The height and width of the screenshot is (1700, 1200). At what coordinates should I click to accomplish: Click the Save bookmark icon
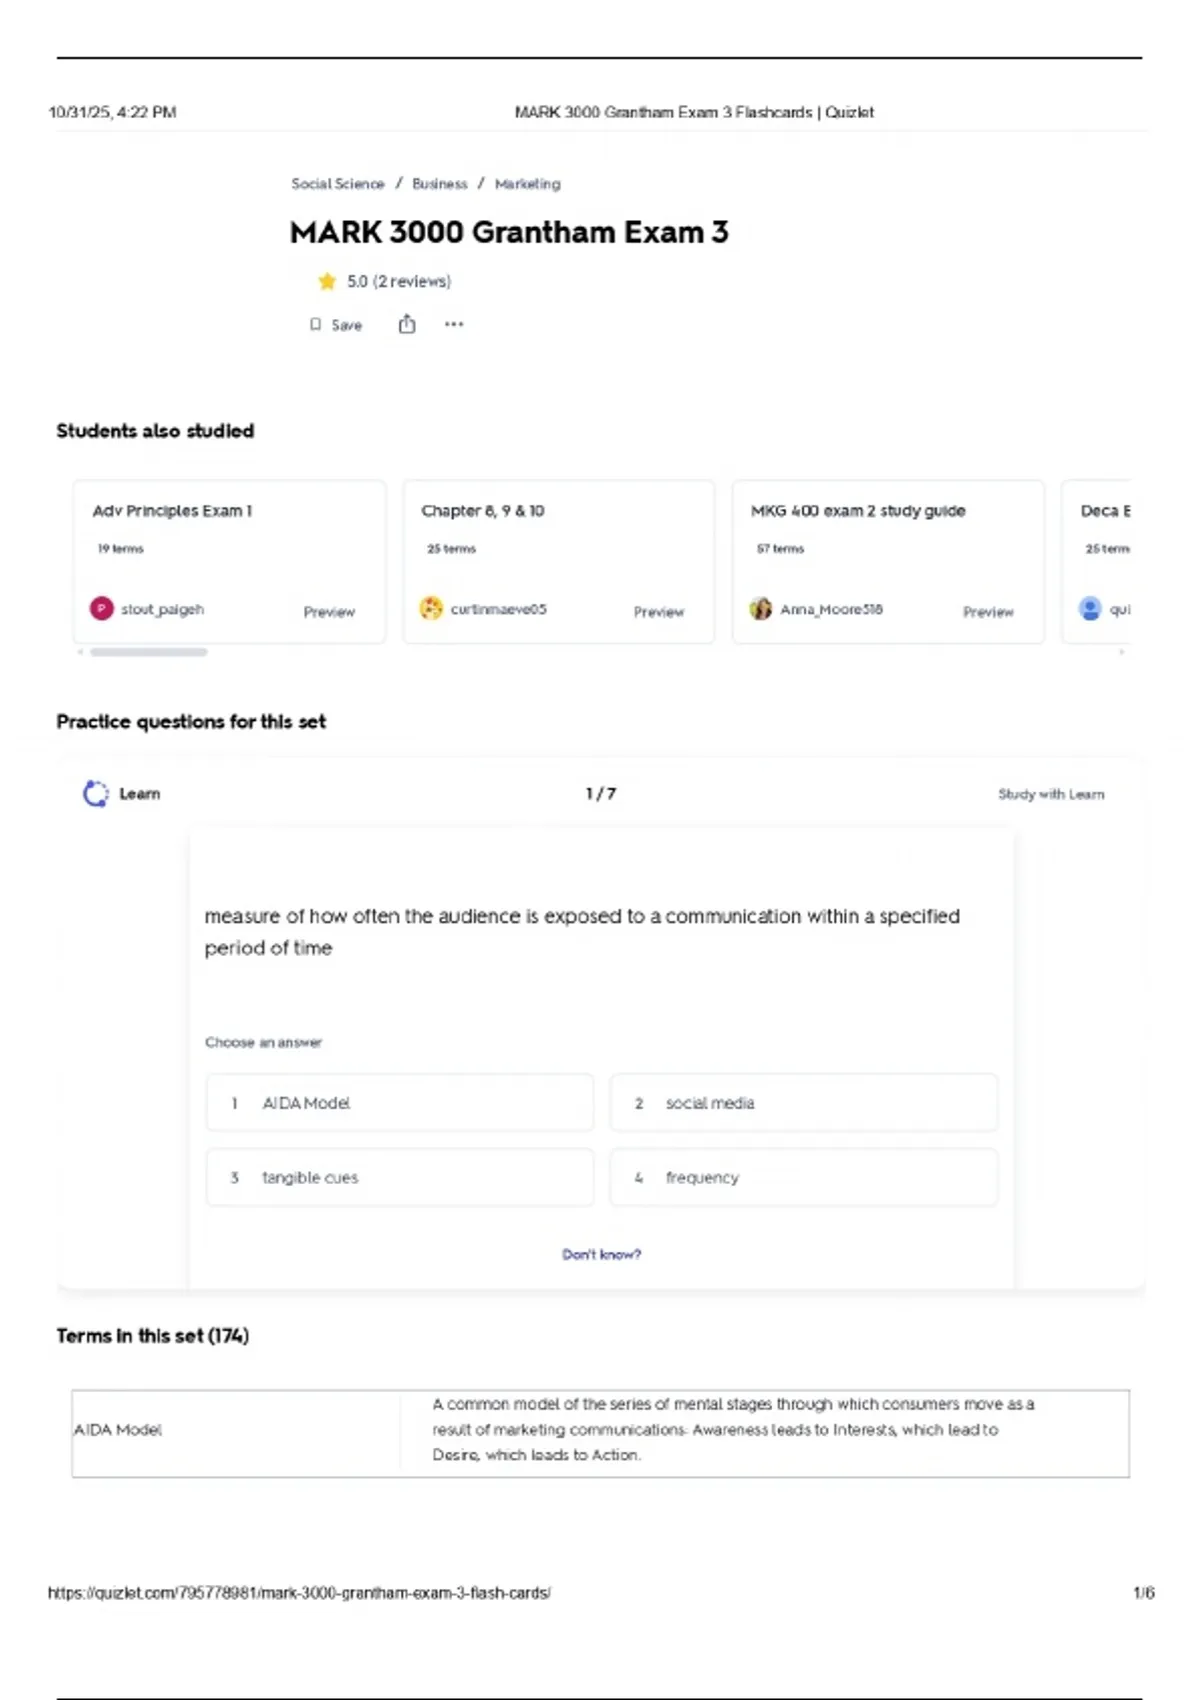click(316, 325)
